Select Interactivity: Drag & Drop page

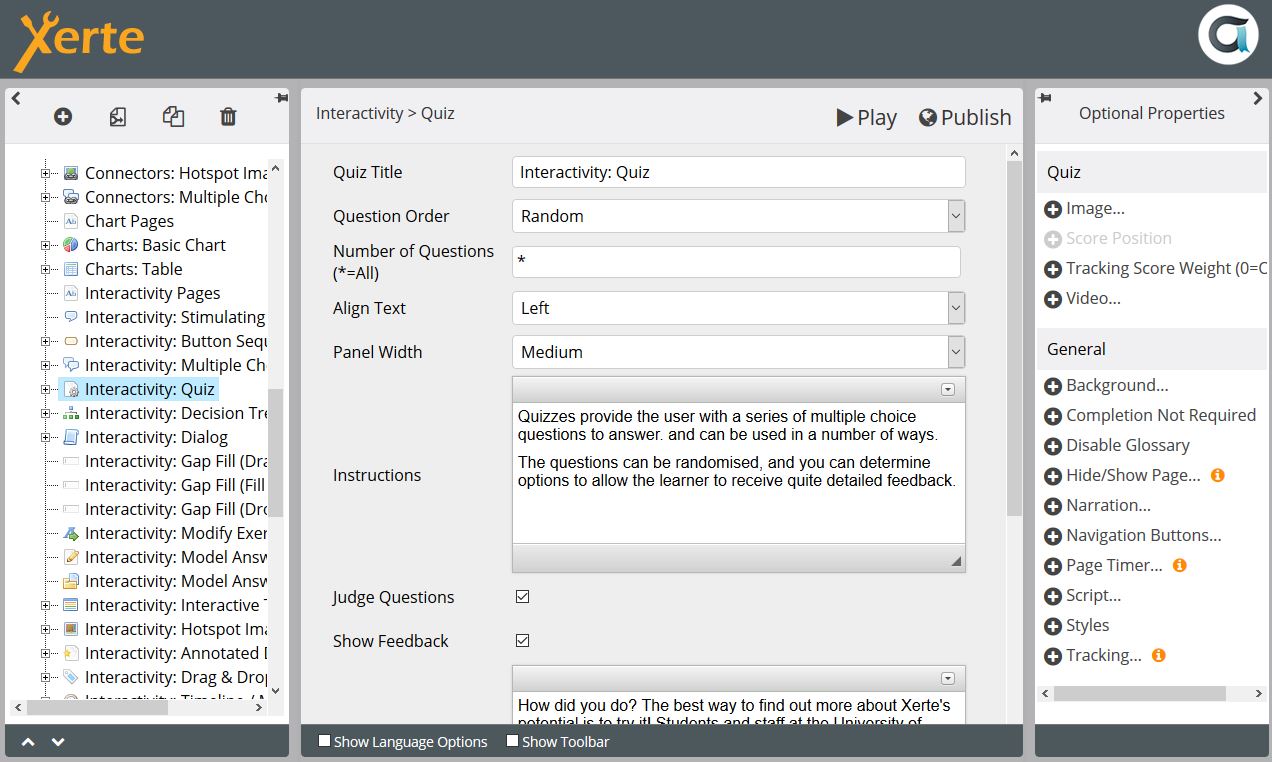click(x=175, y=677)
